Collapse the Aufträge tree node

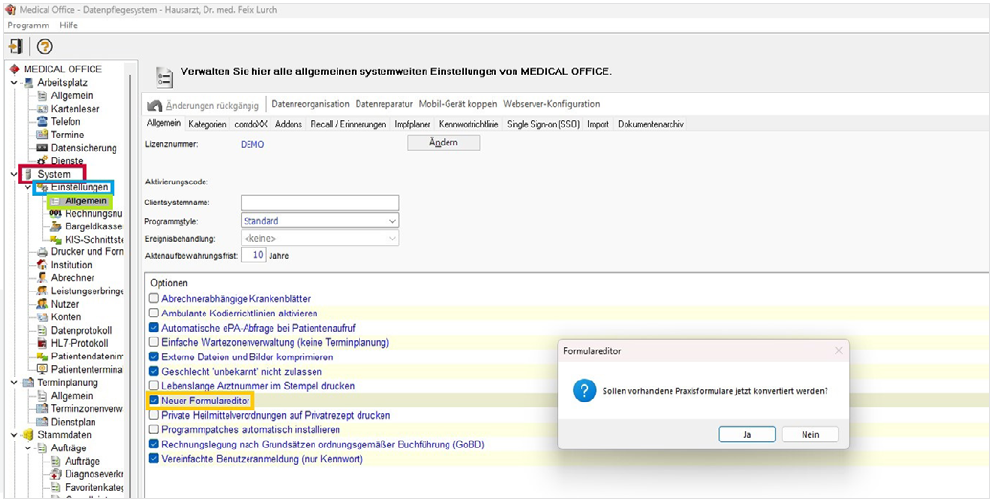tap(28, 448)
